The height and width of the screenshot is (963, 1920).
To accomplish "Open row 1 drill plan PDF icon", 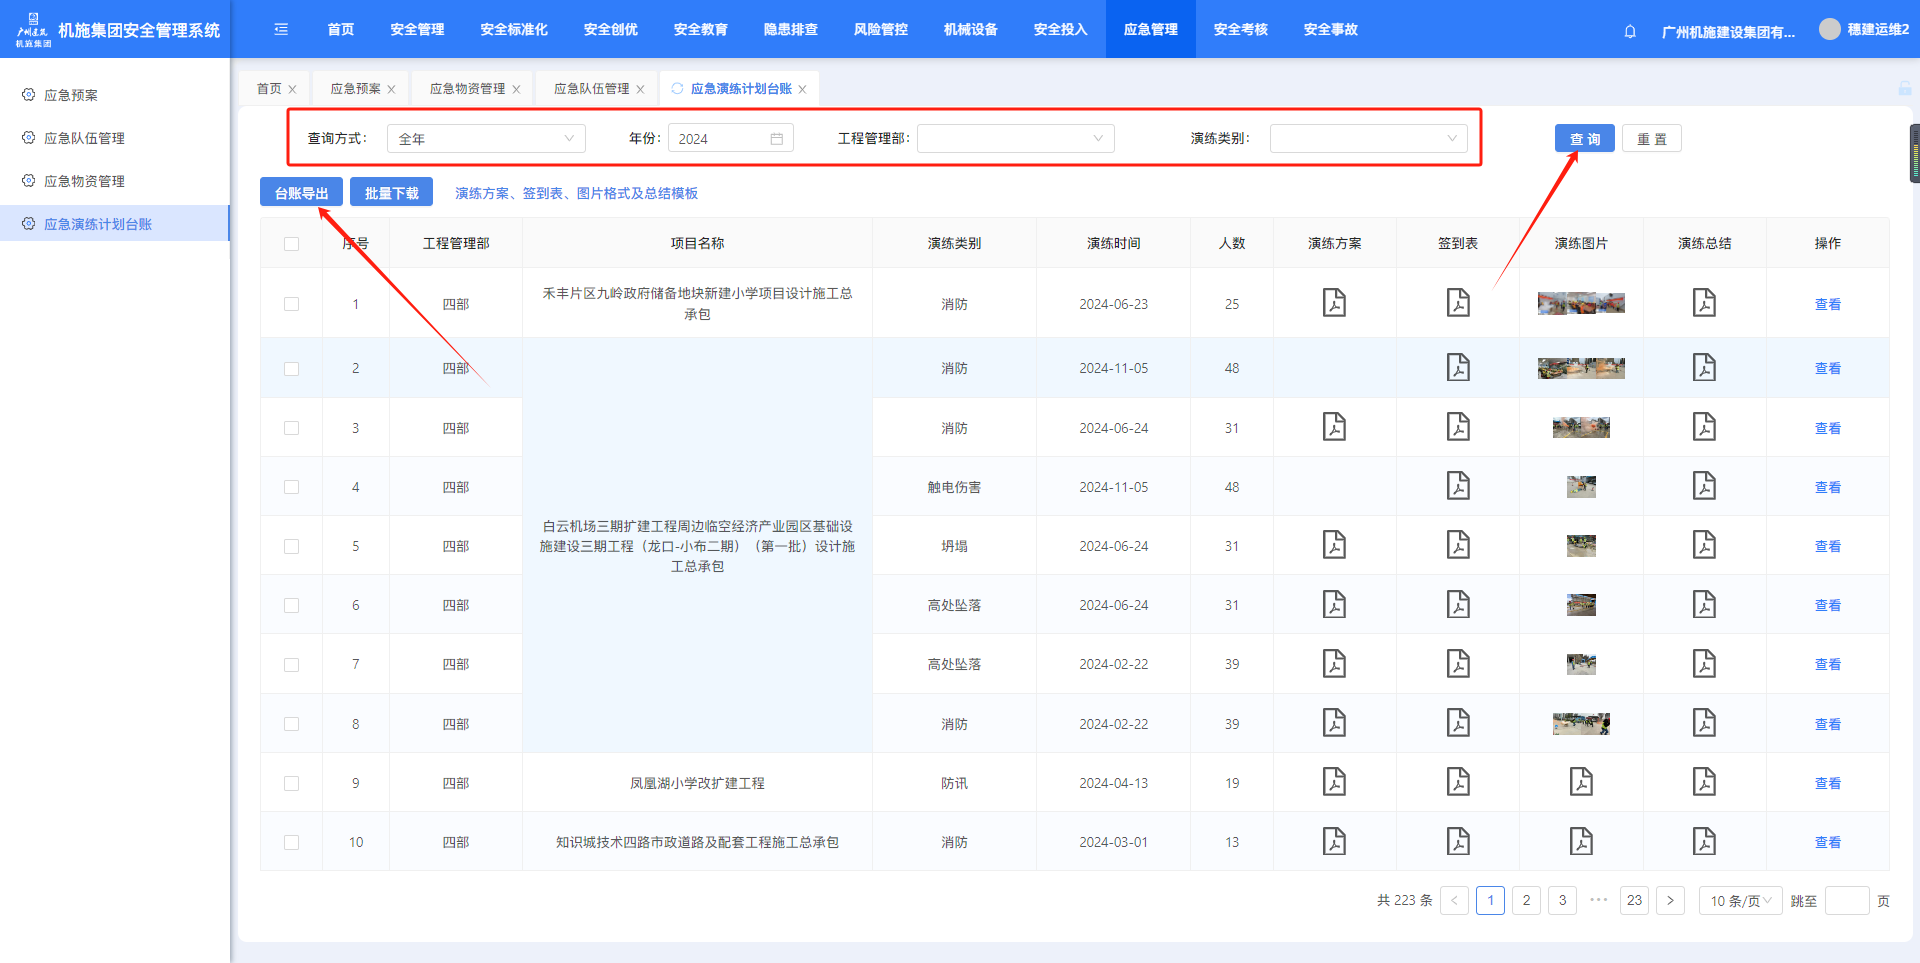I will tap(1334, 303).
